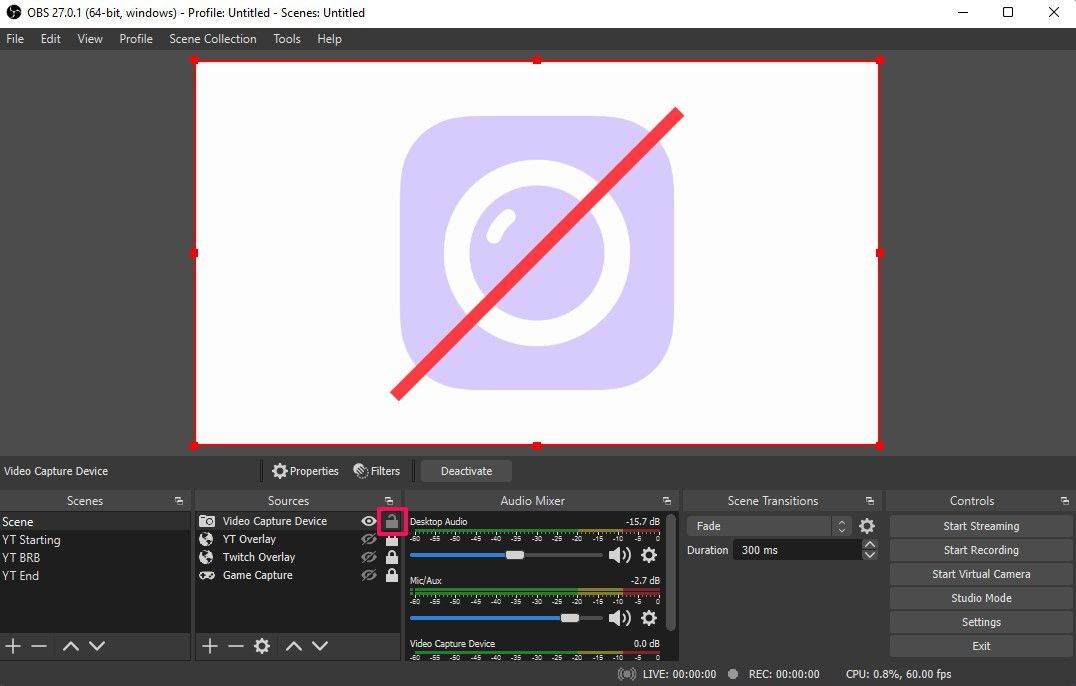Viewport: 1076px width, 686px height.
Task: Open the Scene Collection menu
Action: [x=213, y=39]
